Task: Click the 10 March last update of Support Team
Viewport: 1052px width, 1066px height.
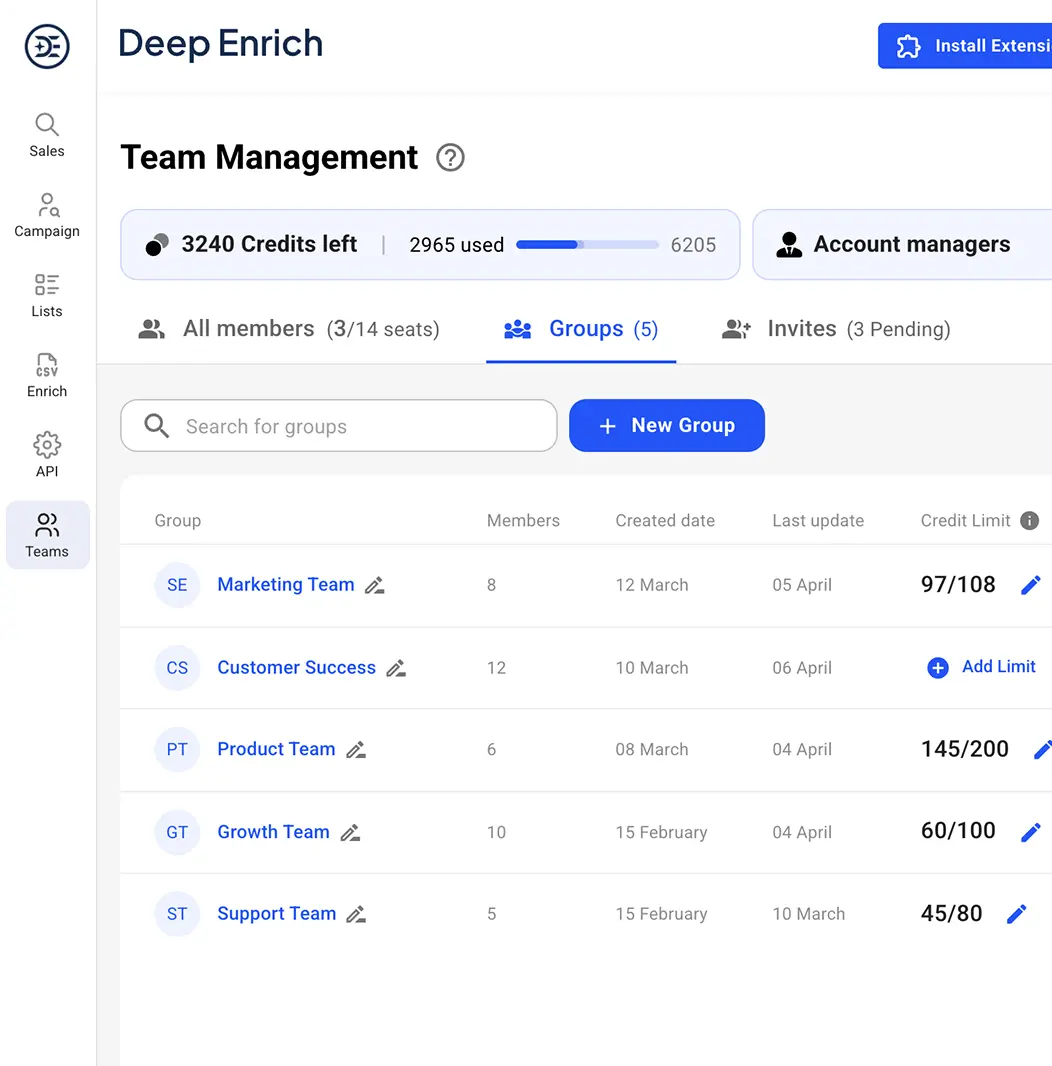Action: tap(809, 914)
